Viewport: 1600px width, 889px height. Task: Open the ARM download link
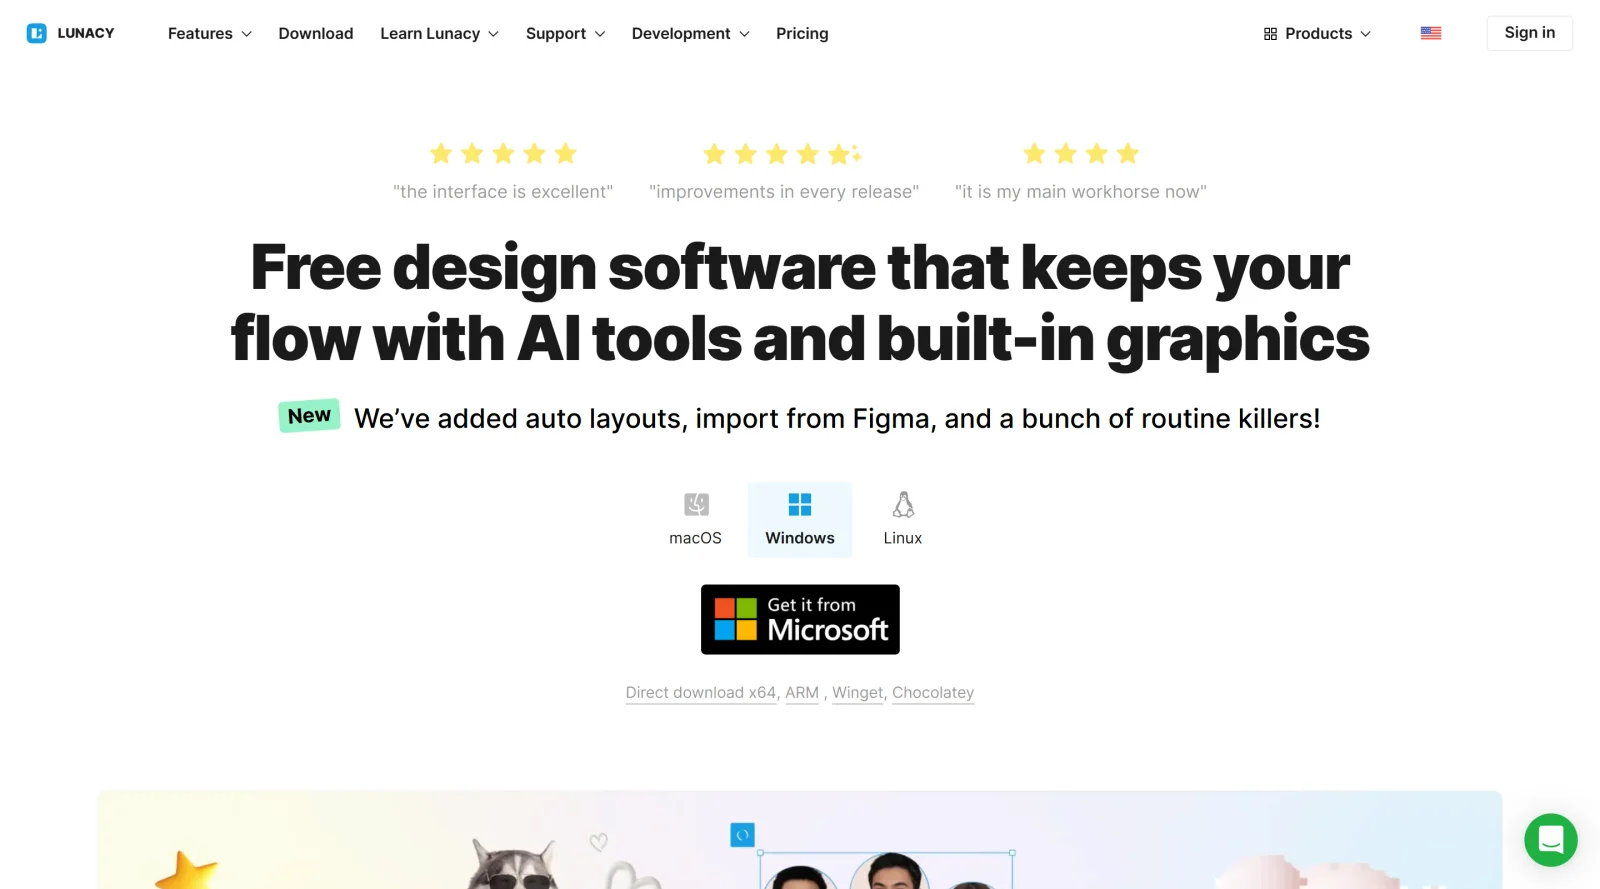(x=802, y=693)
